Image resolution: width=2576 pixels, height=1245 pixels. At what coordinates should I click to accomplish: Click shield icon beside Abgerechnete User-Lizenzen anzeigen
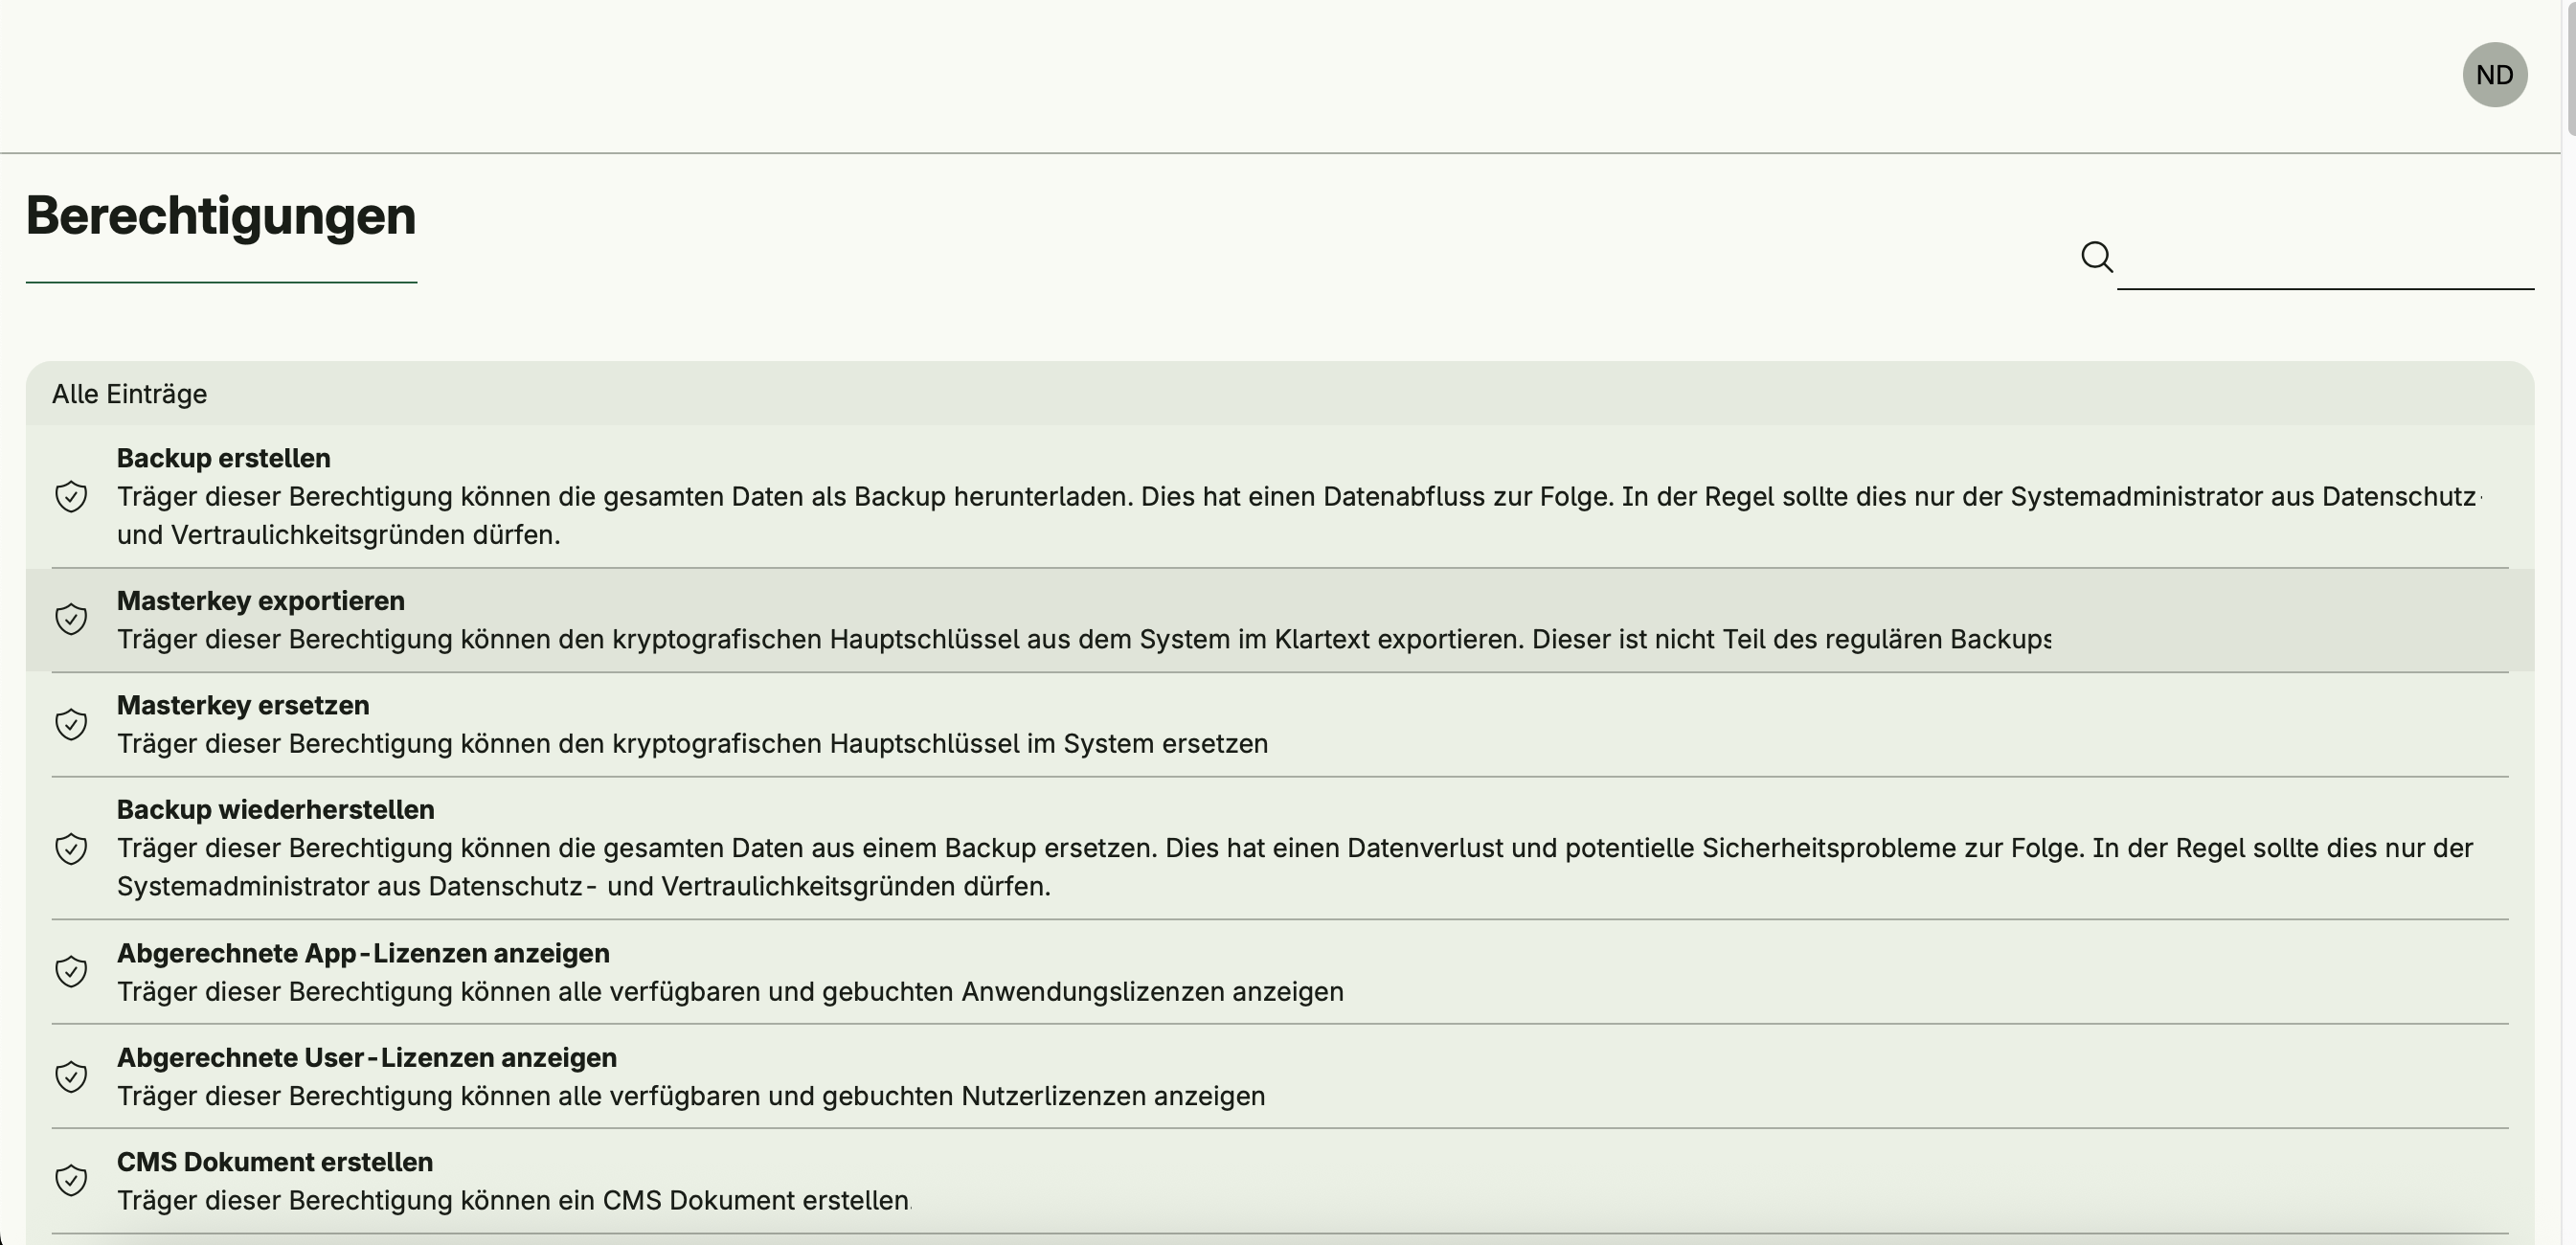coord(71,1076)
